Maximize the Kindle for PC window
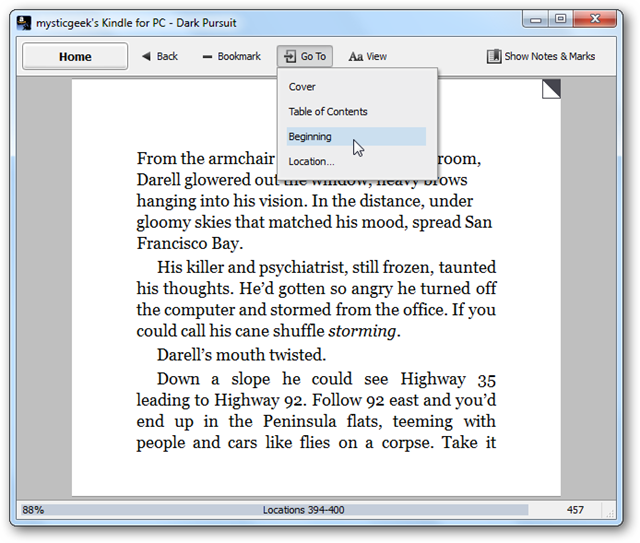This screenshot has height=543, width=640. tap(560, 19)
